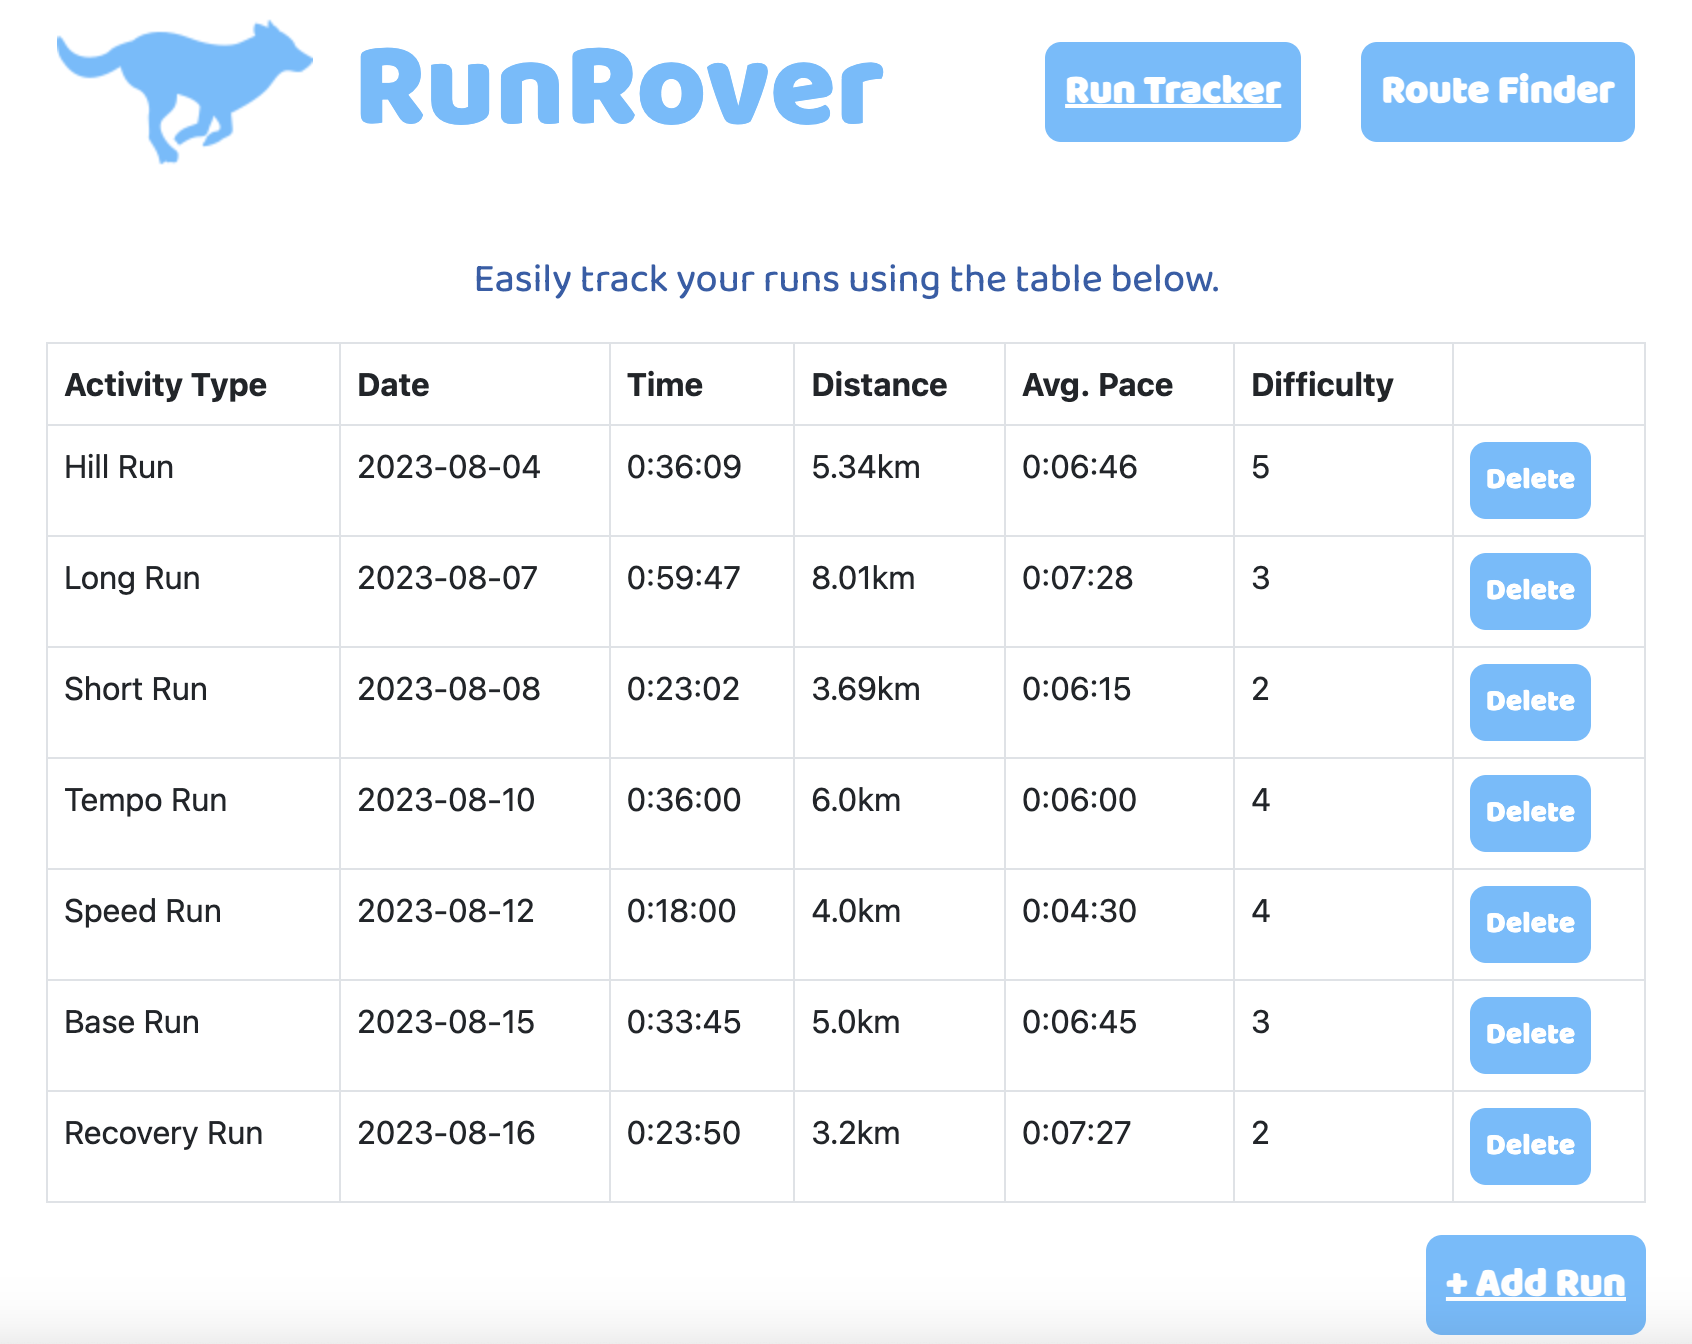Click the distance 3.69km
This screenshot has height=1344, width=1692.
point(866,689)
